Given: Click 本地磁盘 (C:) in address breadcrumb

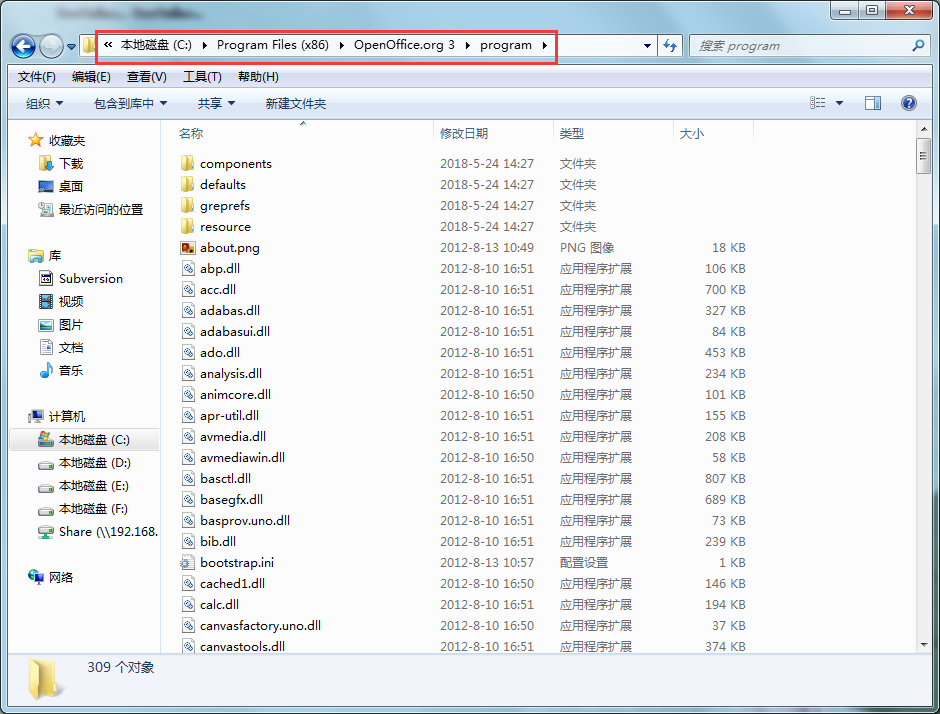Looking at the screenshot, I should click(156, 45).
